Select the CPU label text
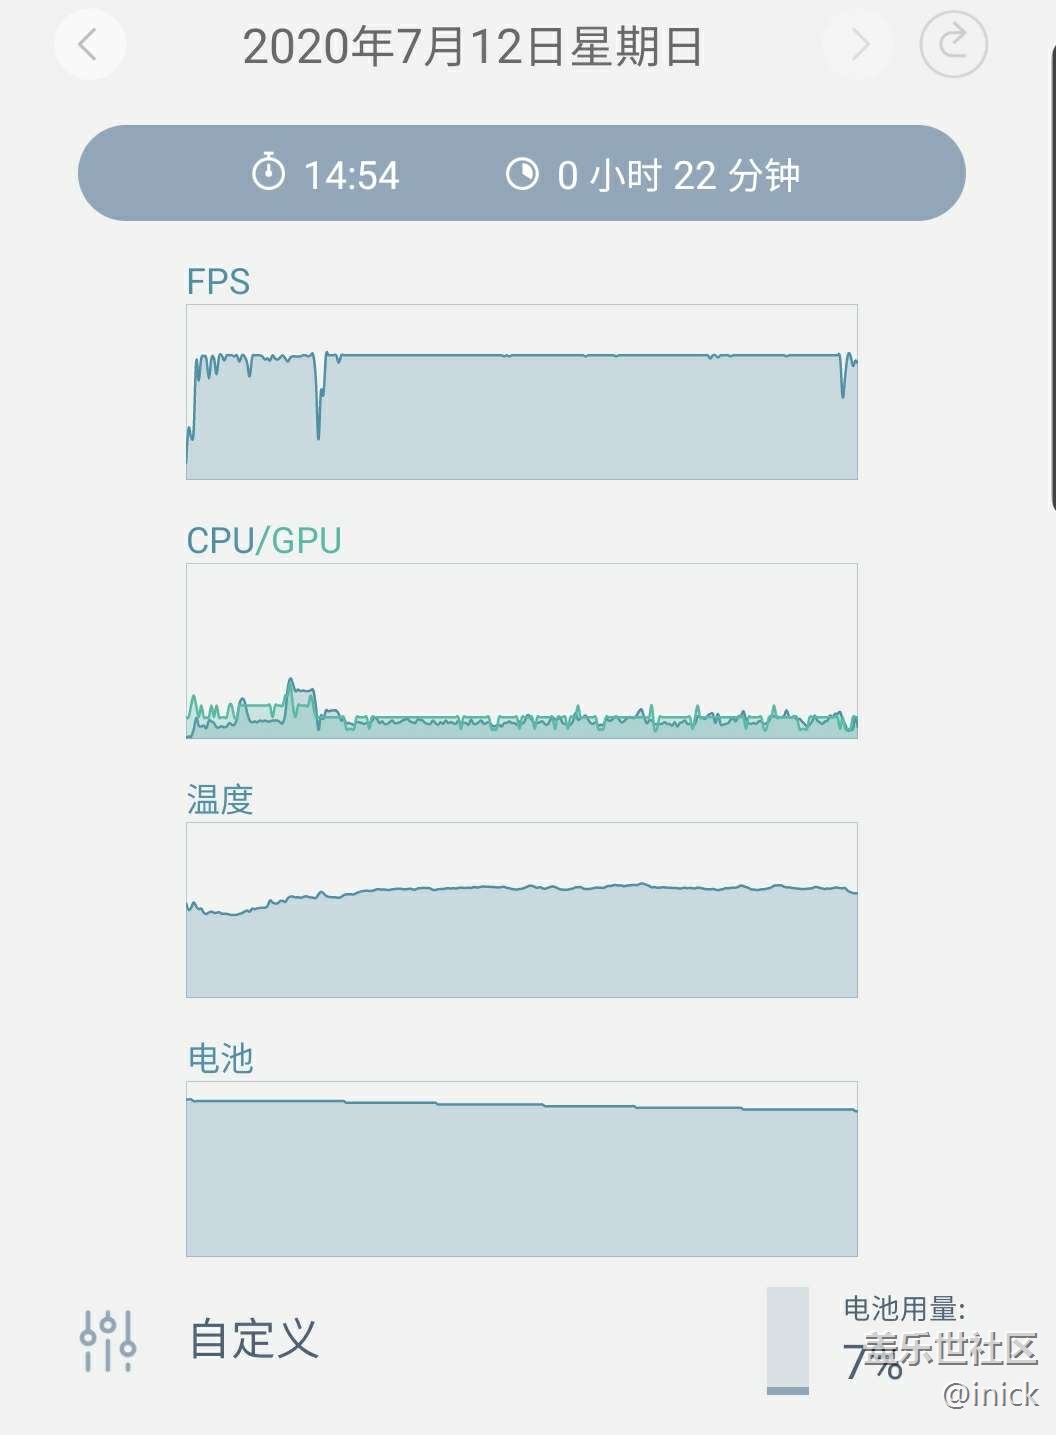 [x=220, y=541]
